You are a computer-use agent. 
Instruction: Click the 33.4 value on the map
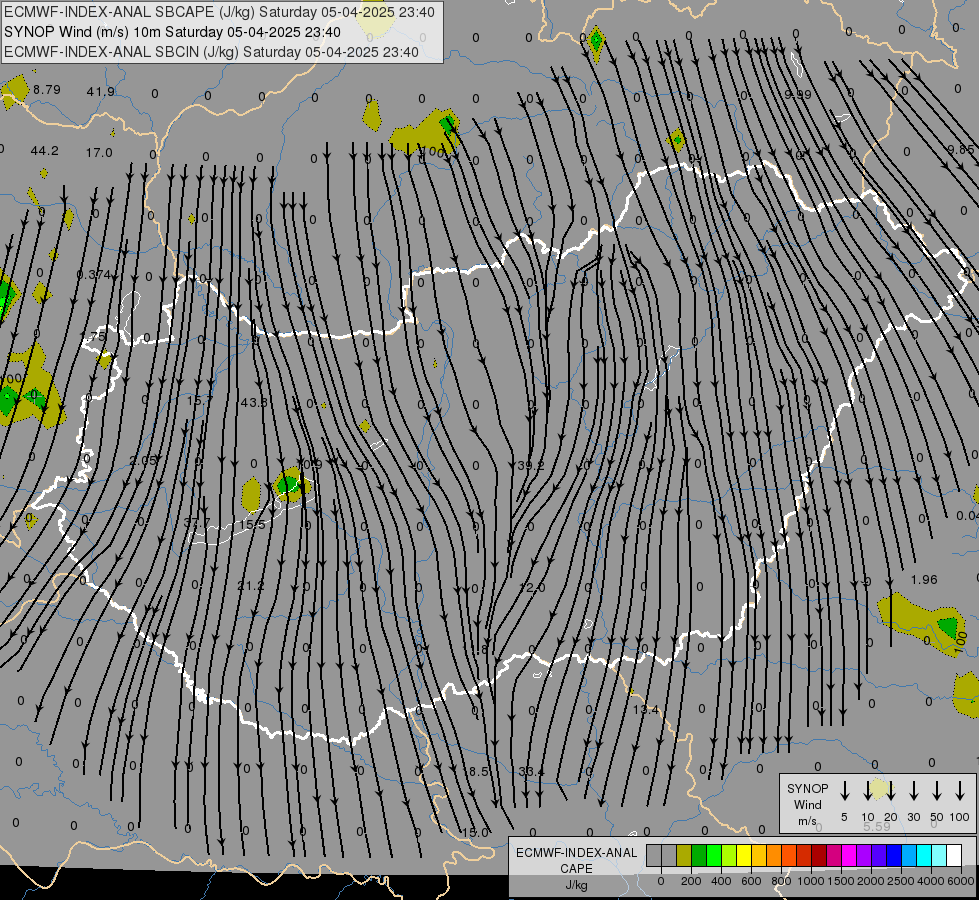coord(531,772)
